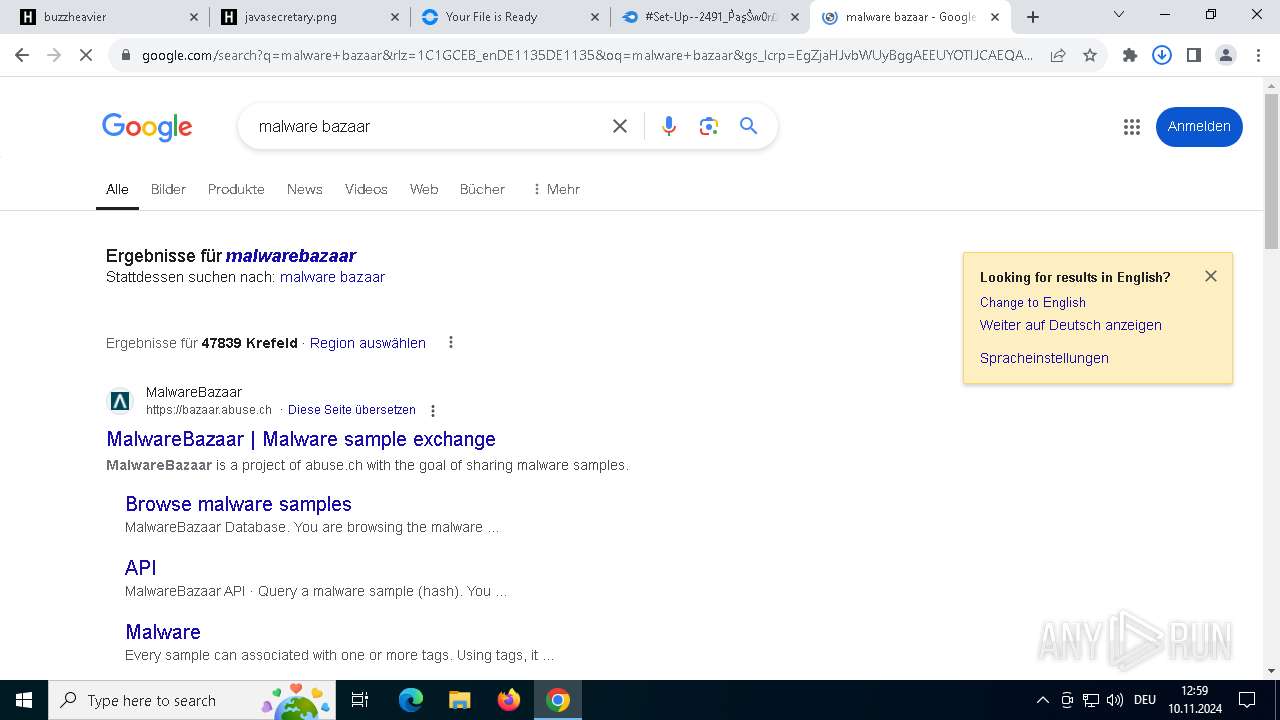Open the Chrome profile avatar icon

pyautogui.click(x=1226, y=56)
